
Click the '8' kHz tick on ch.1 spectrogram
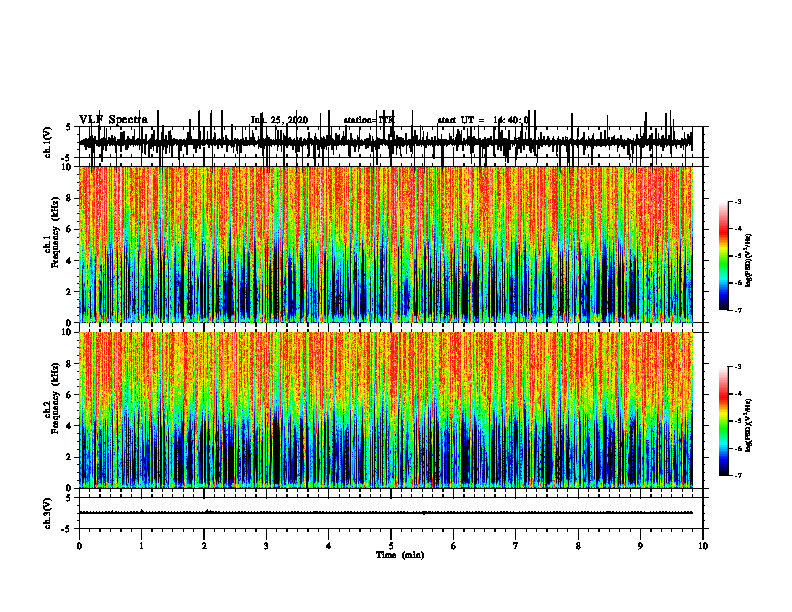pos(70,198)
